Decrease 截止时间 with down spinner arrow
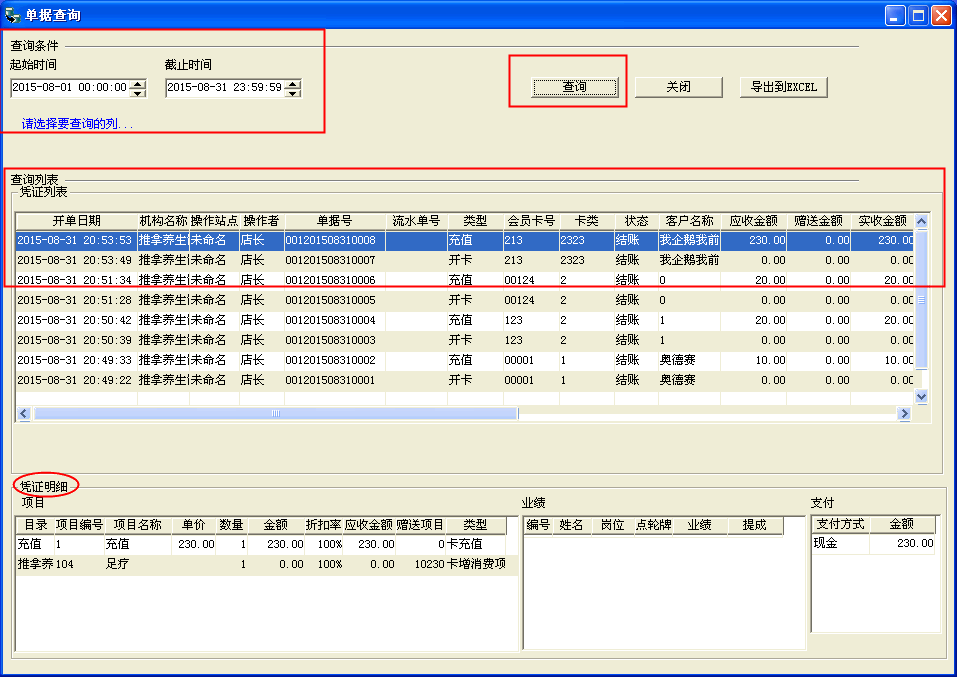 294,93
